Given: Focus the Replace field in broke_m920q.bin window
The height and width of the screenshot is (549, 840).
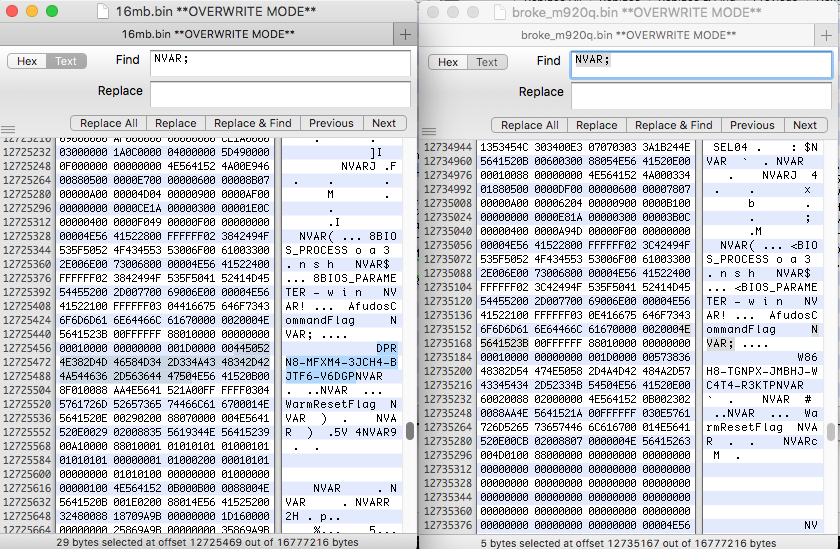Looking at the screenshot, I should [x=702, y=96].
